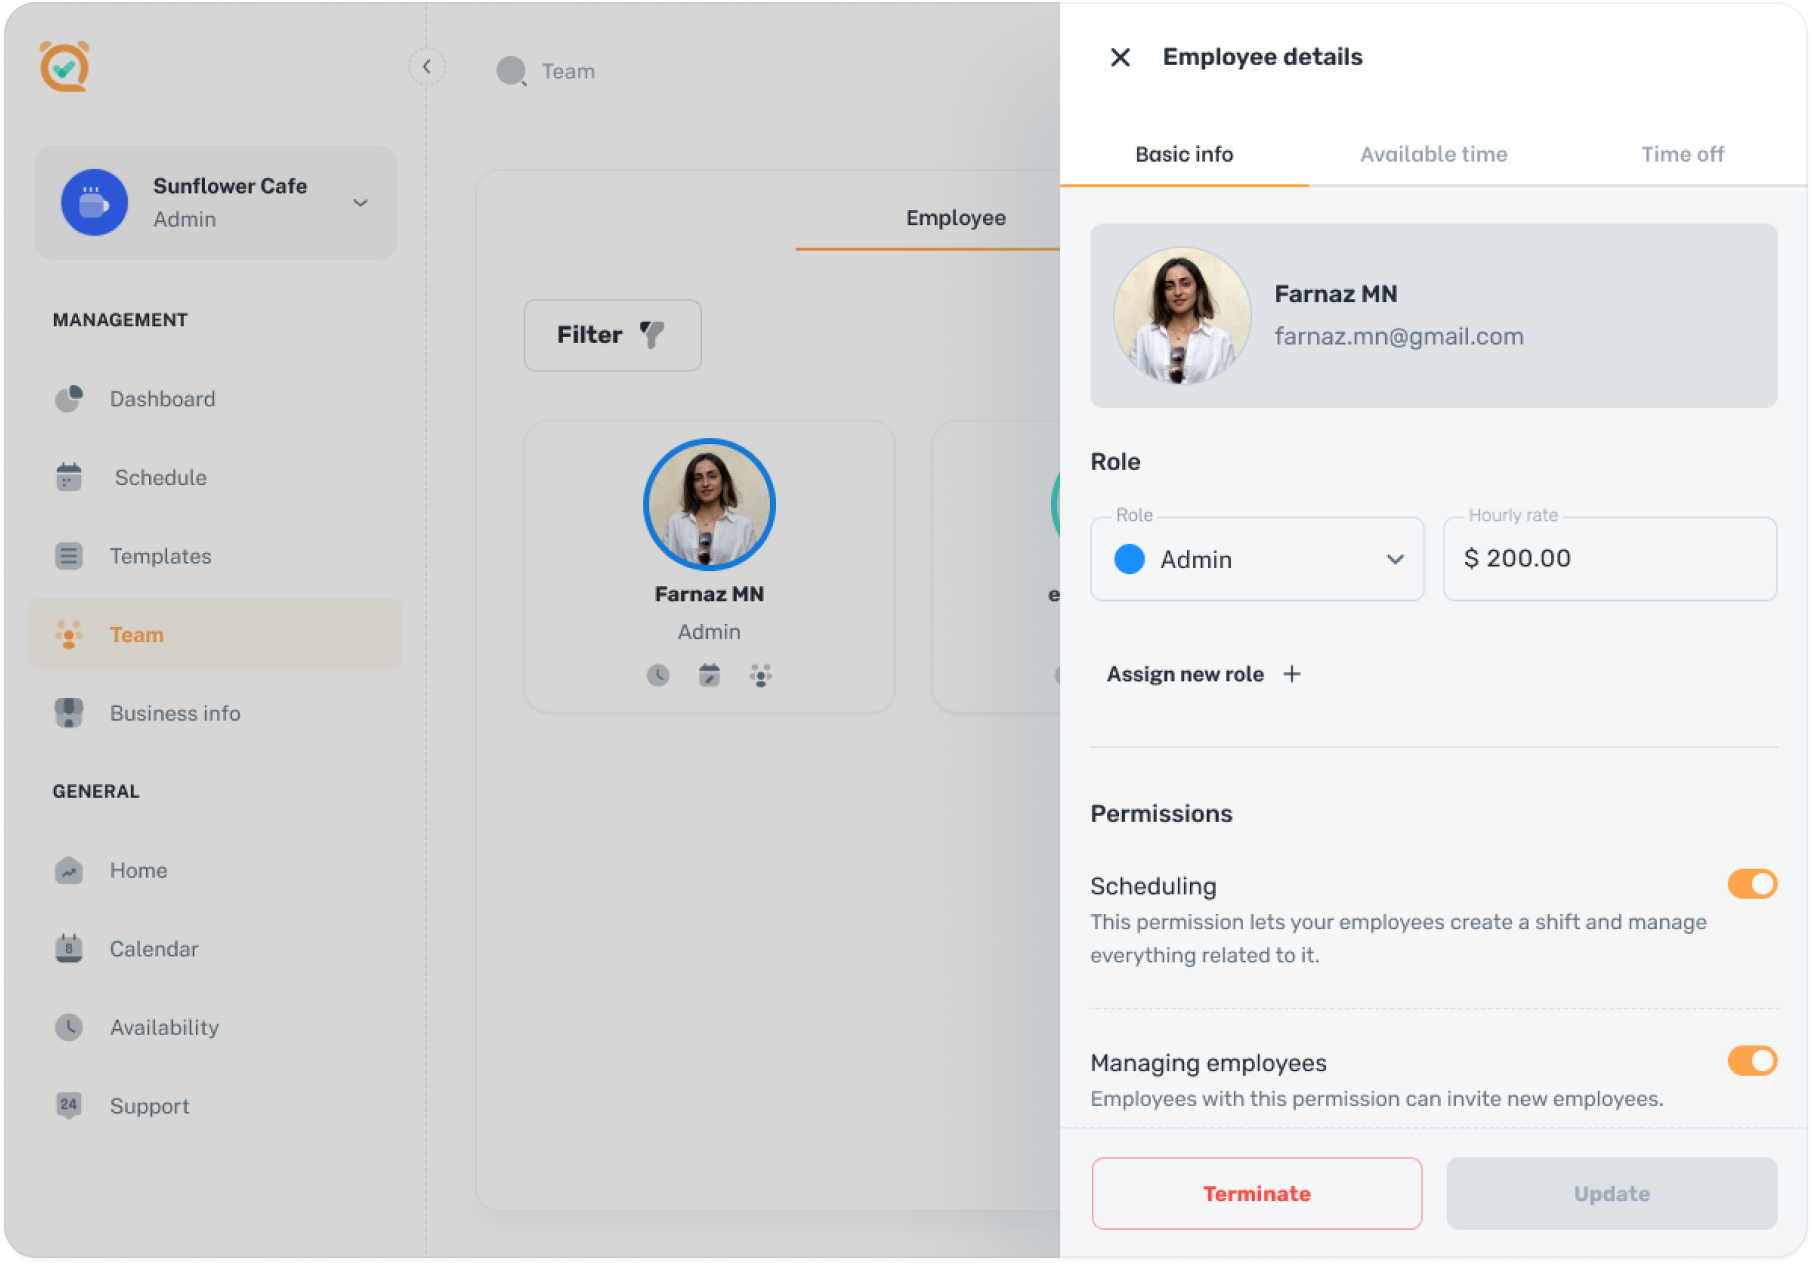Click the calendar icon on Farnaz's card
Screen dimensions: 1812x1264
709,674
